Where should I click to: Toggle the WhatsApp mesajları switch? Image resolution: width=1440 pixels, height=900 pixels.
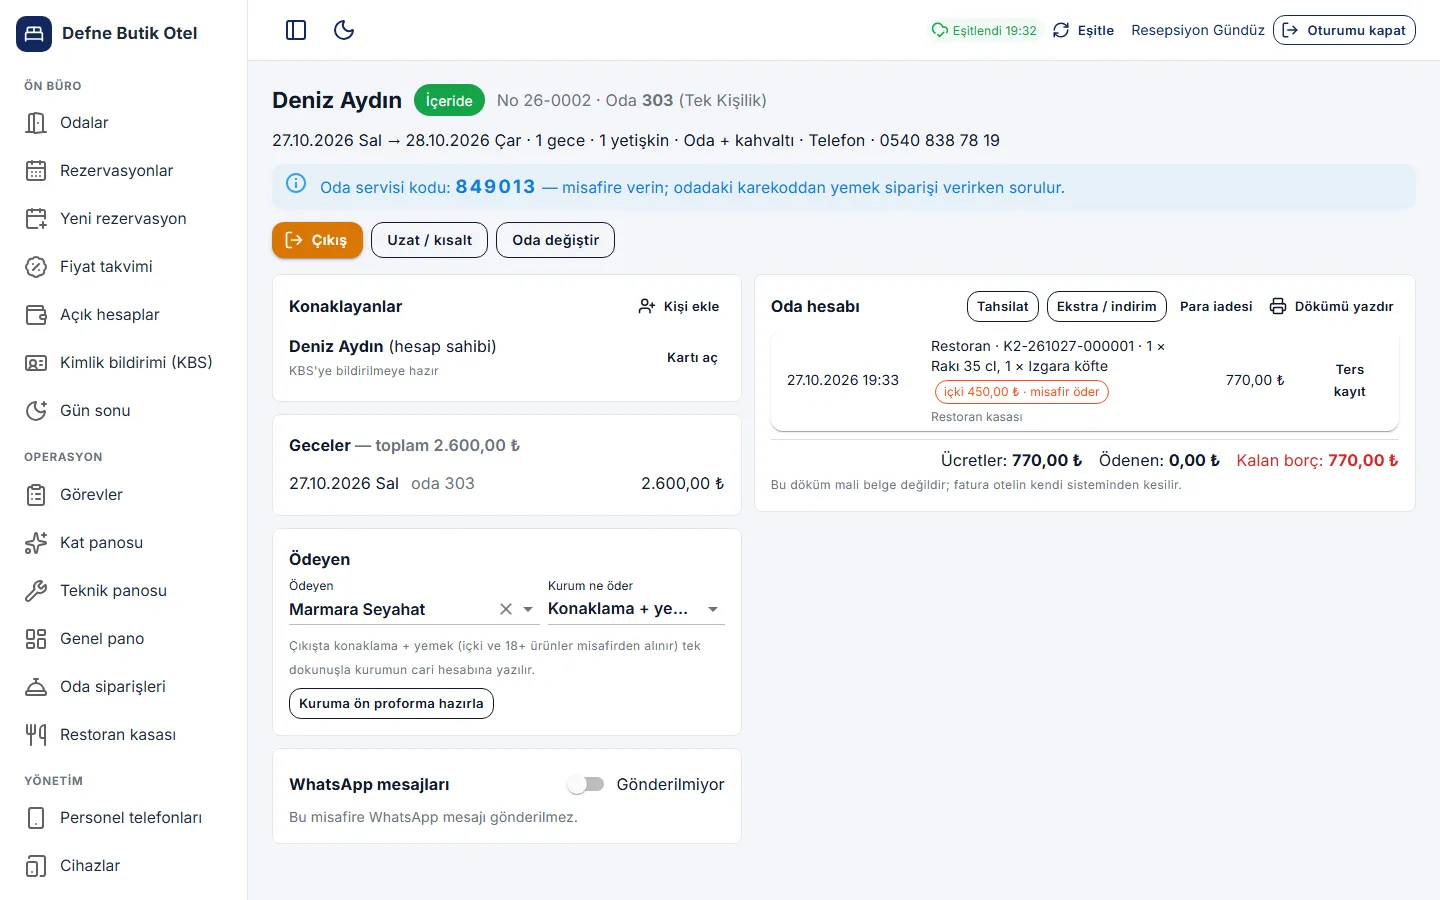586,784
